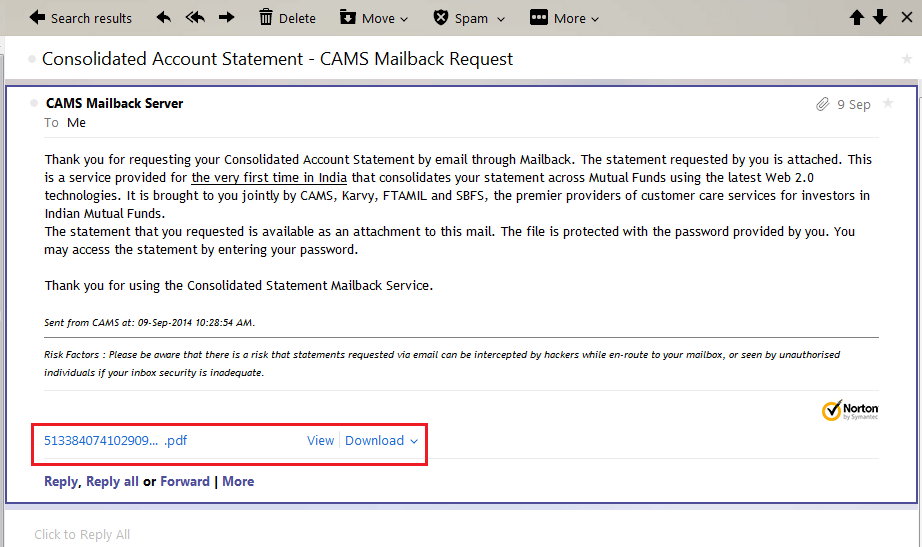The width and height of the screenshot is (922, 547).
Task: Click the Reply All double-arrow icon
Action: (x=195, y=18)
